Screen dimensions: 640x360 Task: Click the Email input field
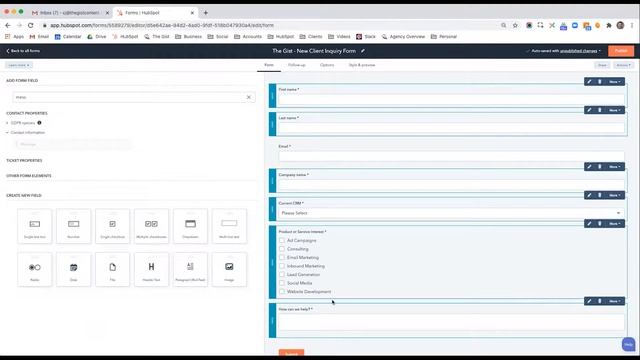click(451, 156)
